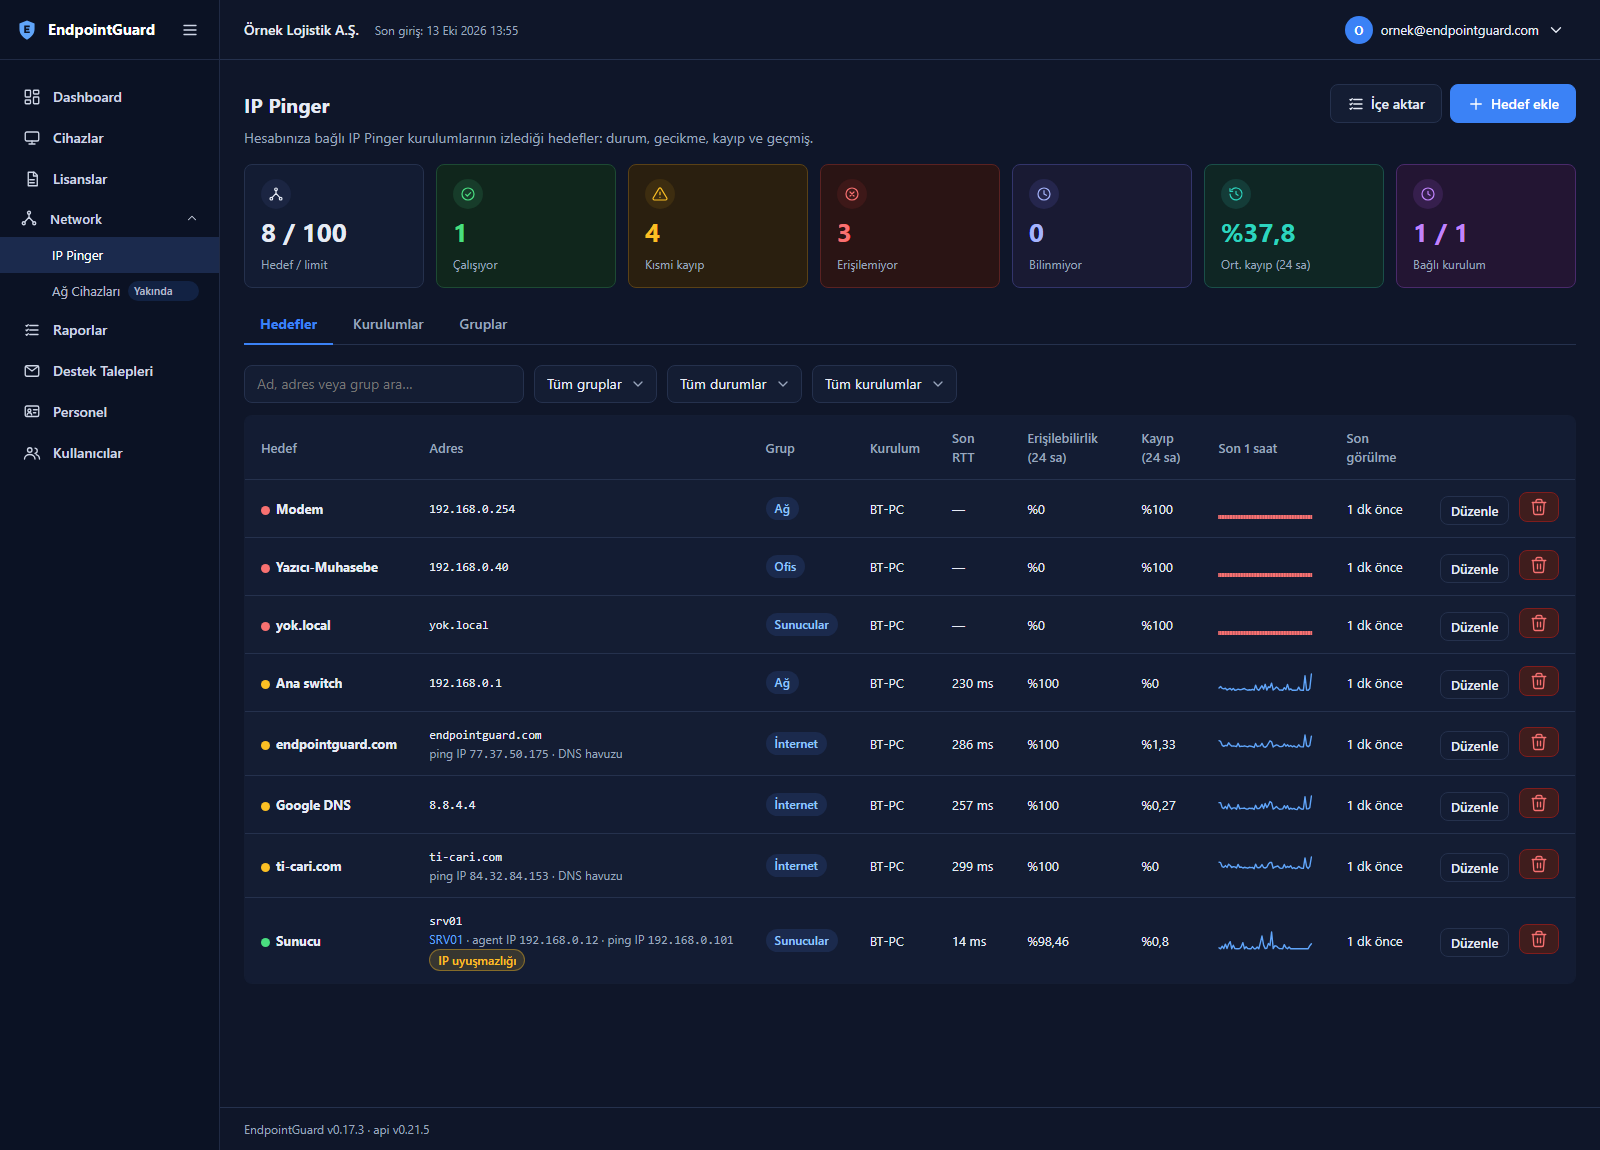Open Lisanslar in the sidebar
Viewport: 1600px width, 1150px height.
pos(110,179)
